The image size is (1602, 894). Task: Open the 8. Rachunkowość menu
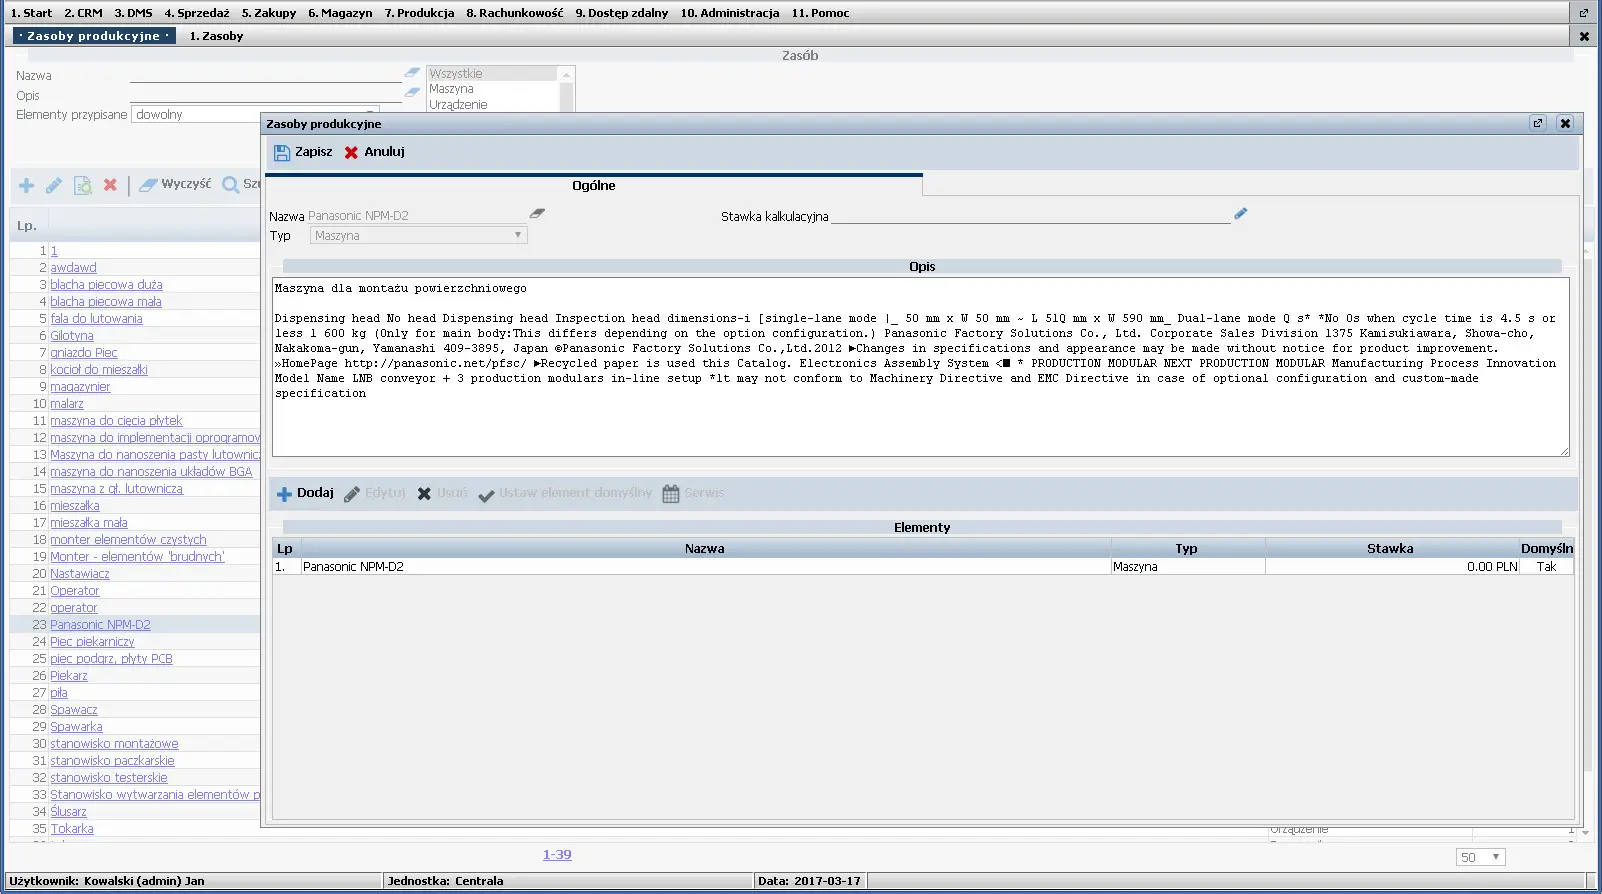click(514, 13)
